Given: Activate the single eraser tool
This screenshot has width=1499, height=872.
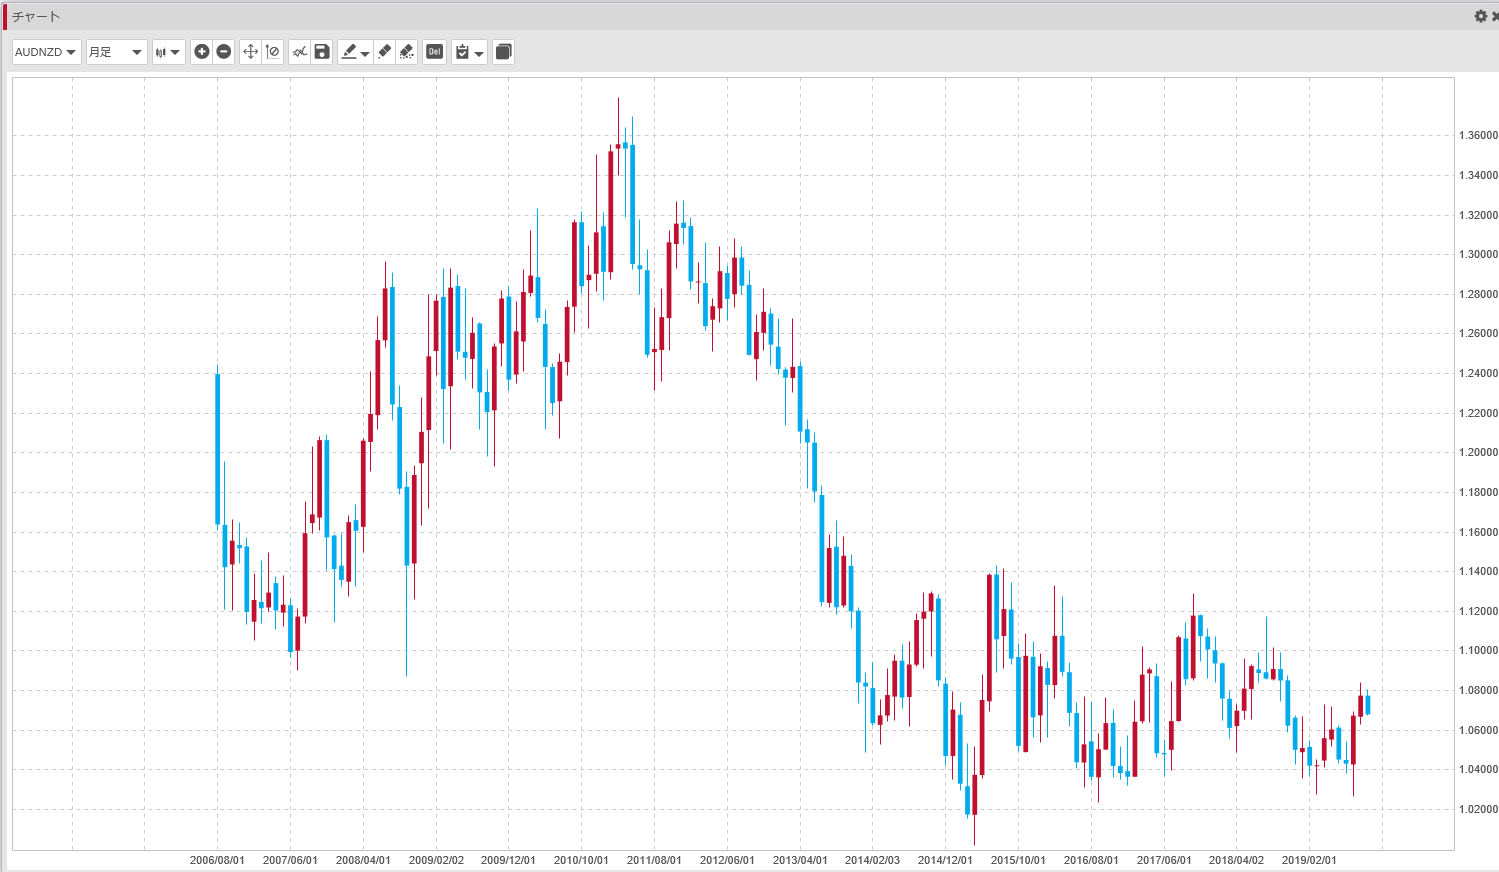Looking at the screenshot, I should point(384,52).
